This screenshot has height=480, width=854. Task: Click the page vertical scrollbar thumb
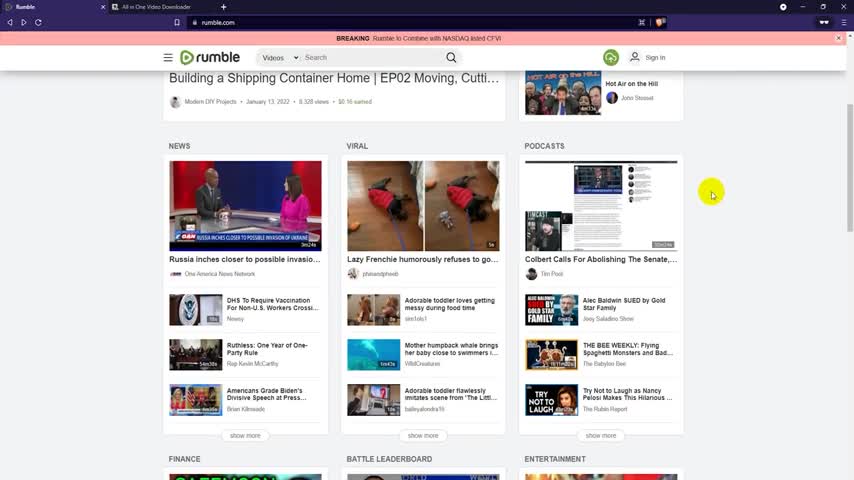coord(850,168)
